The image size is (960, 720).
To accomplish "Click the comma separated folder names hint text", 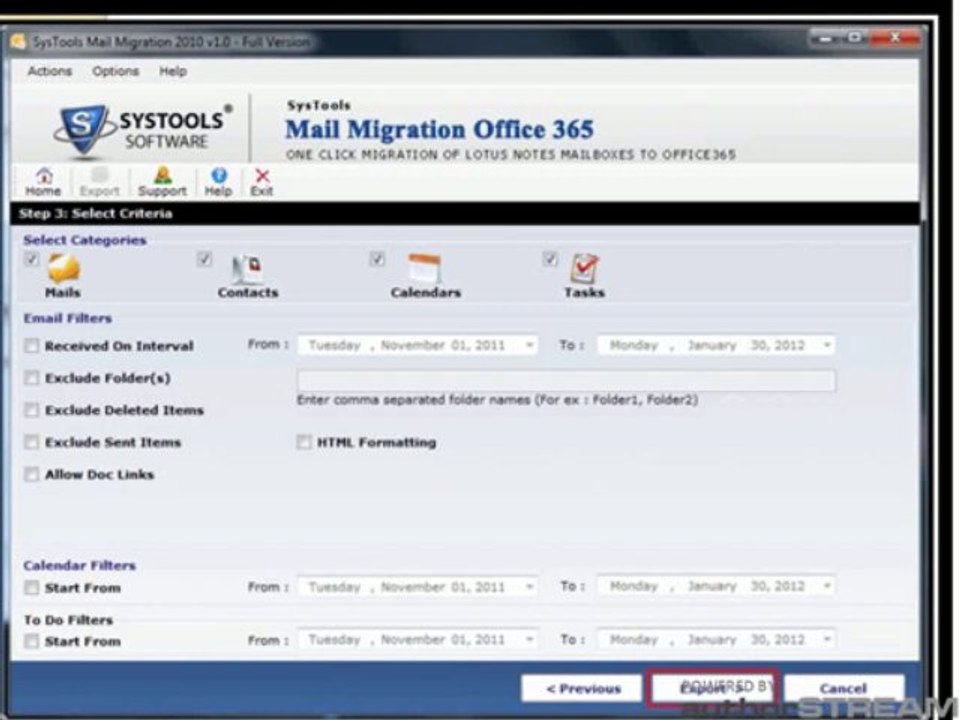I will click(x=497, y=400).
